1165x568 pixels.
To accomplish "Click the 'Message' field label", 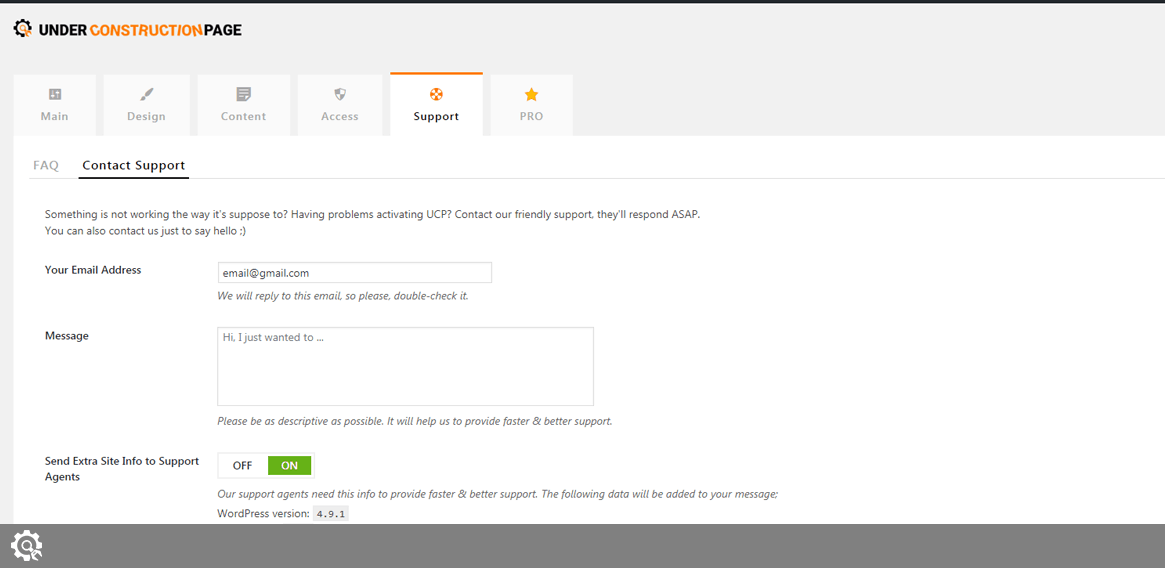I will [67, 336].
